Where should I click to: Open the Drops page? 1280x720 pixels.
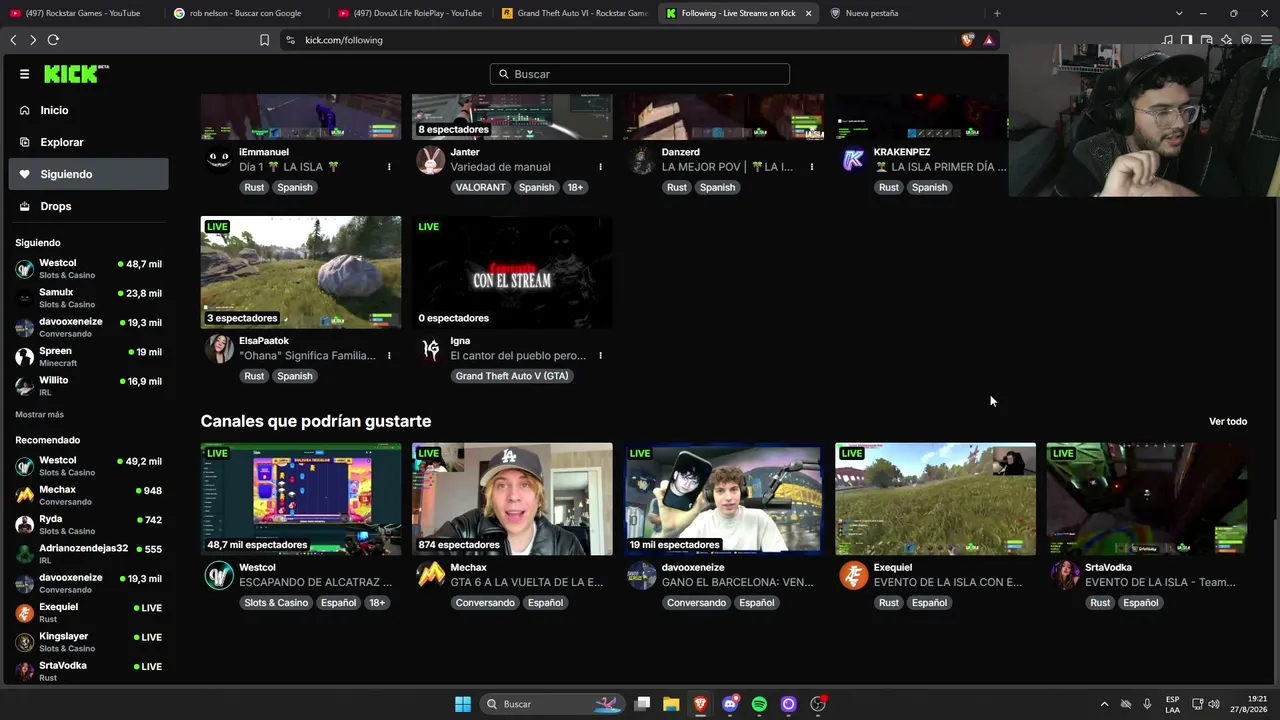[89, 206]
